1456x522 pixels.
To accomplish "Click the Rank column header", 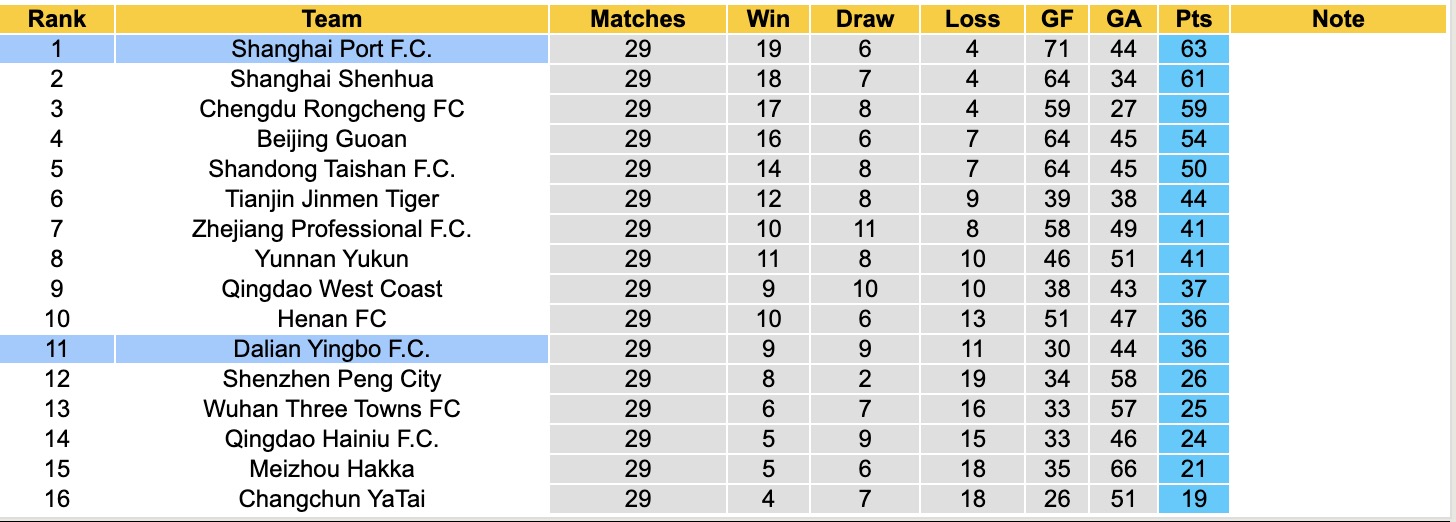I will click(57, 19).
